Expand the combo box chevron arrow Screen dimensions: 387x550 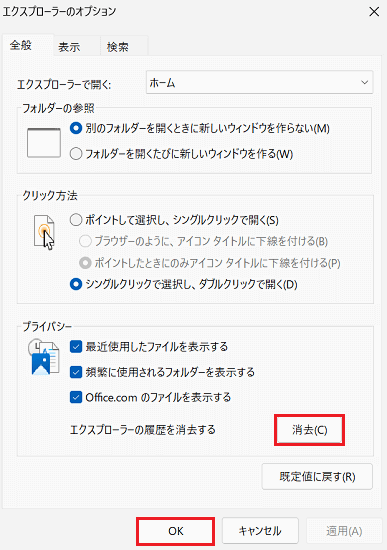pos(365,82)
